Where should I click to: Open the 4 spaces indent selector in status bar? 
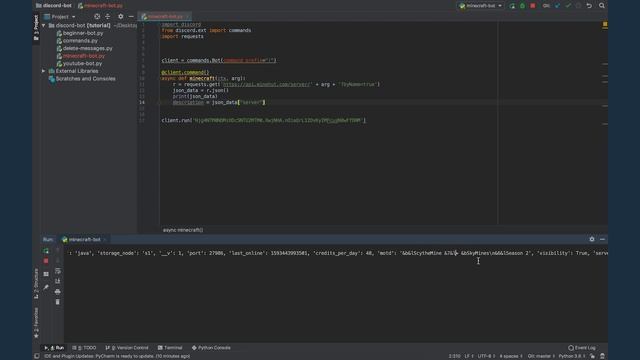point(511,356)
